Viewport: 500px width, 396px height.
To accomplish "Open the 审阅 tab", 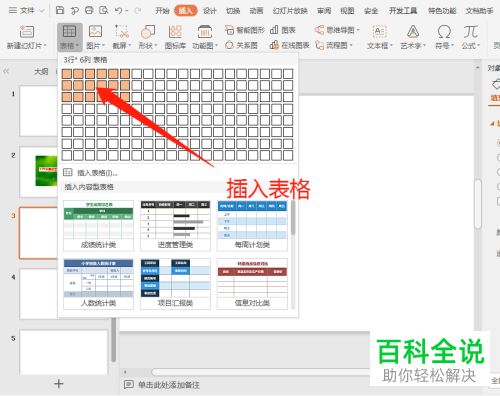I will click(324, 11).
